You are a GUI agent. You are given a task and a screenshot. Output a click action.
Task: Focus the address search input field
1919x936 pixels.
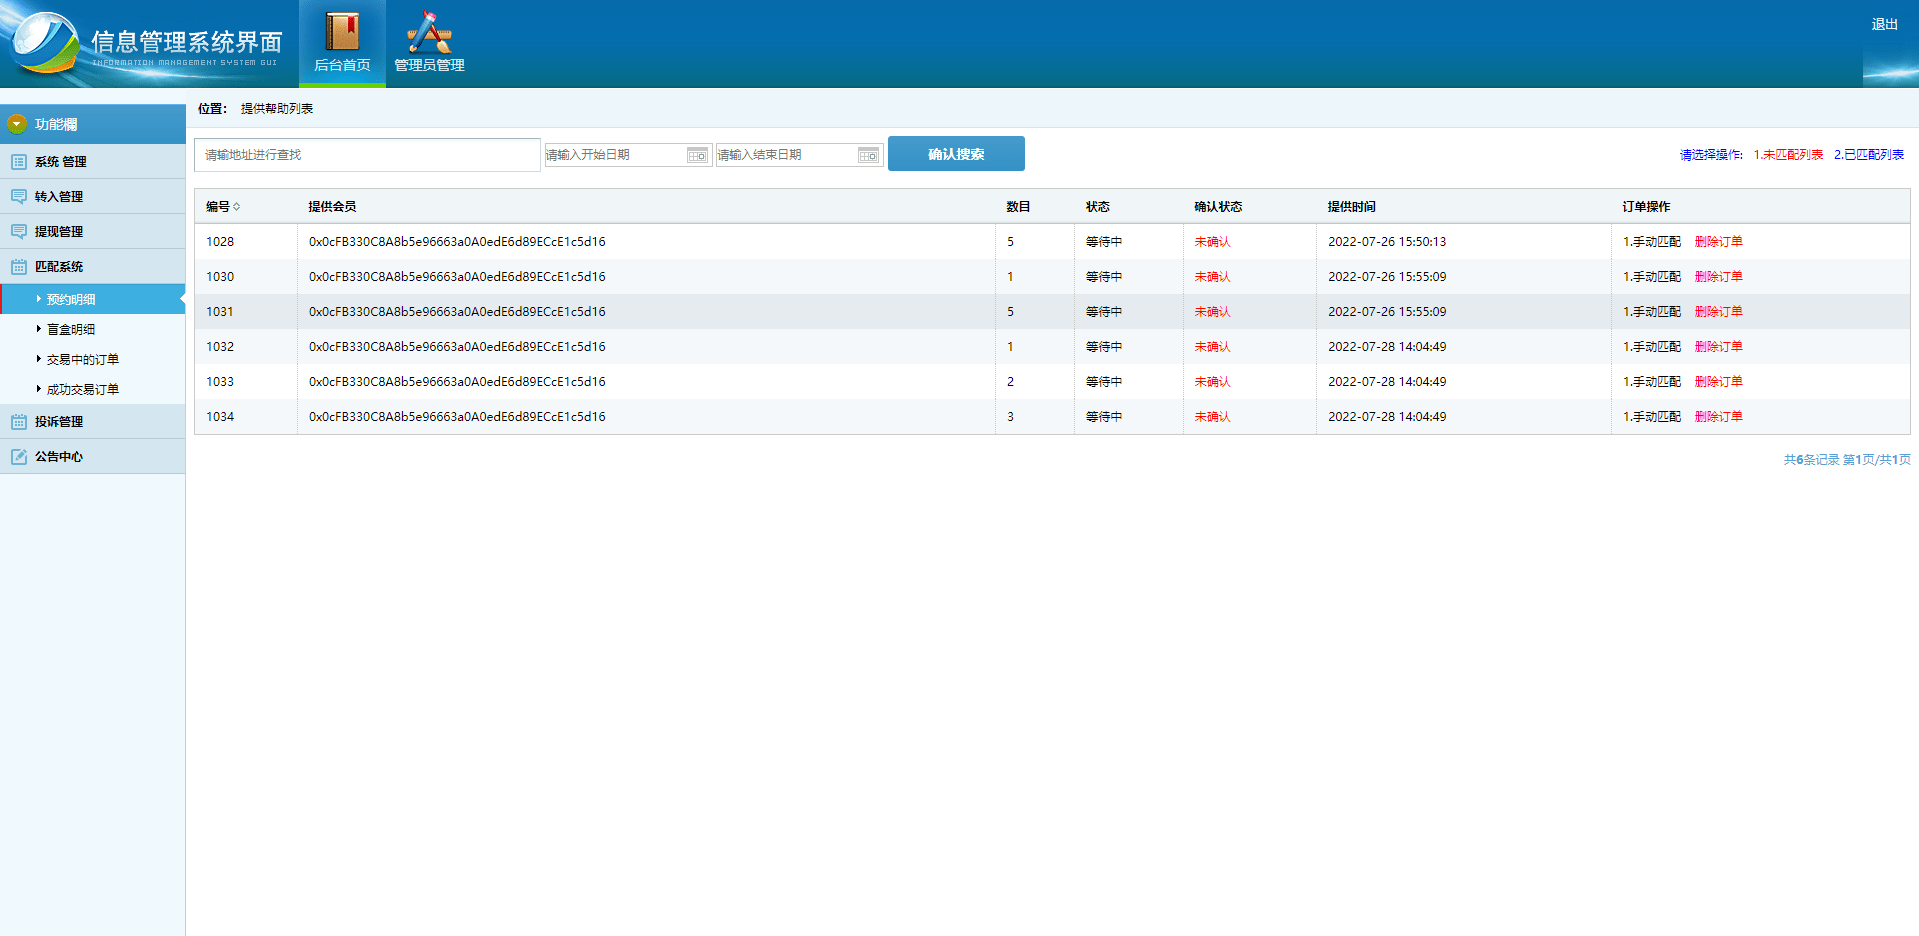(x=367, y=155)
